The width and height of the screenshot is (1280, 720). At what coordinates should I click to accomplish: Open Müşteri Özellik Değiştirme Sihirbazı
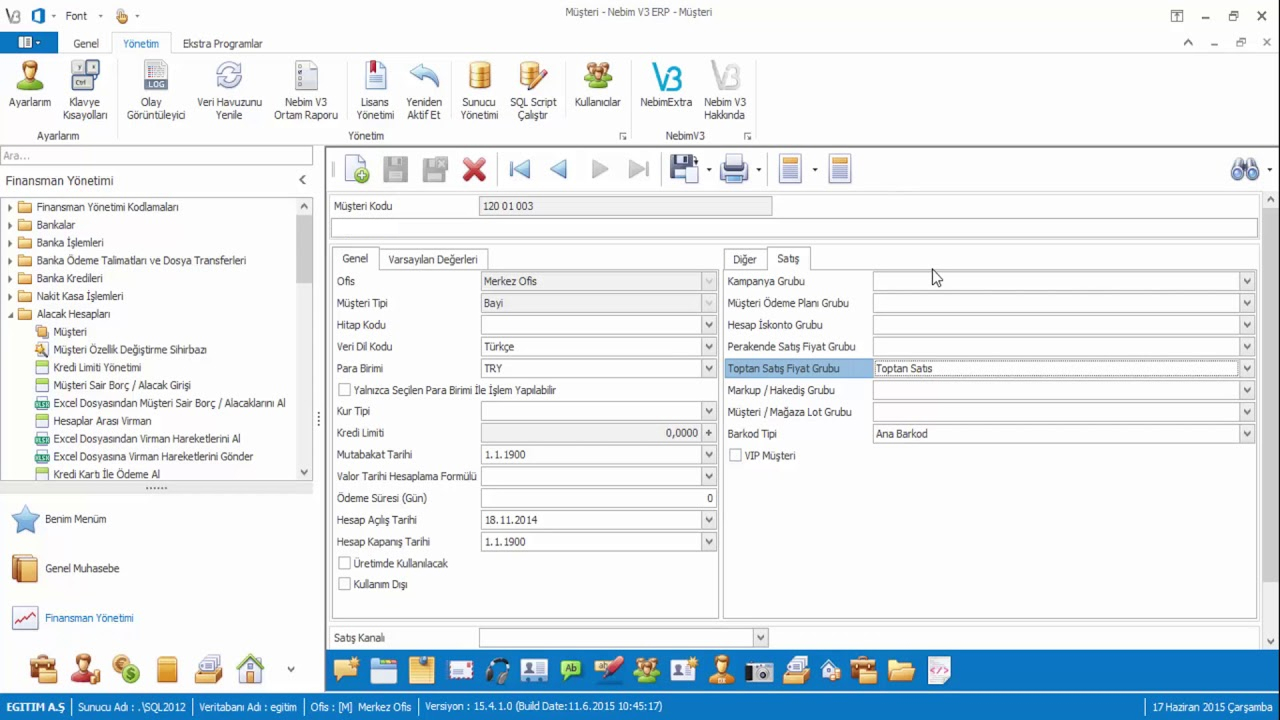(130, 350)
